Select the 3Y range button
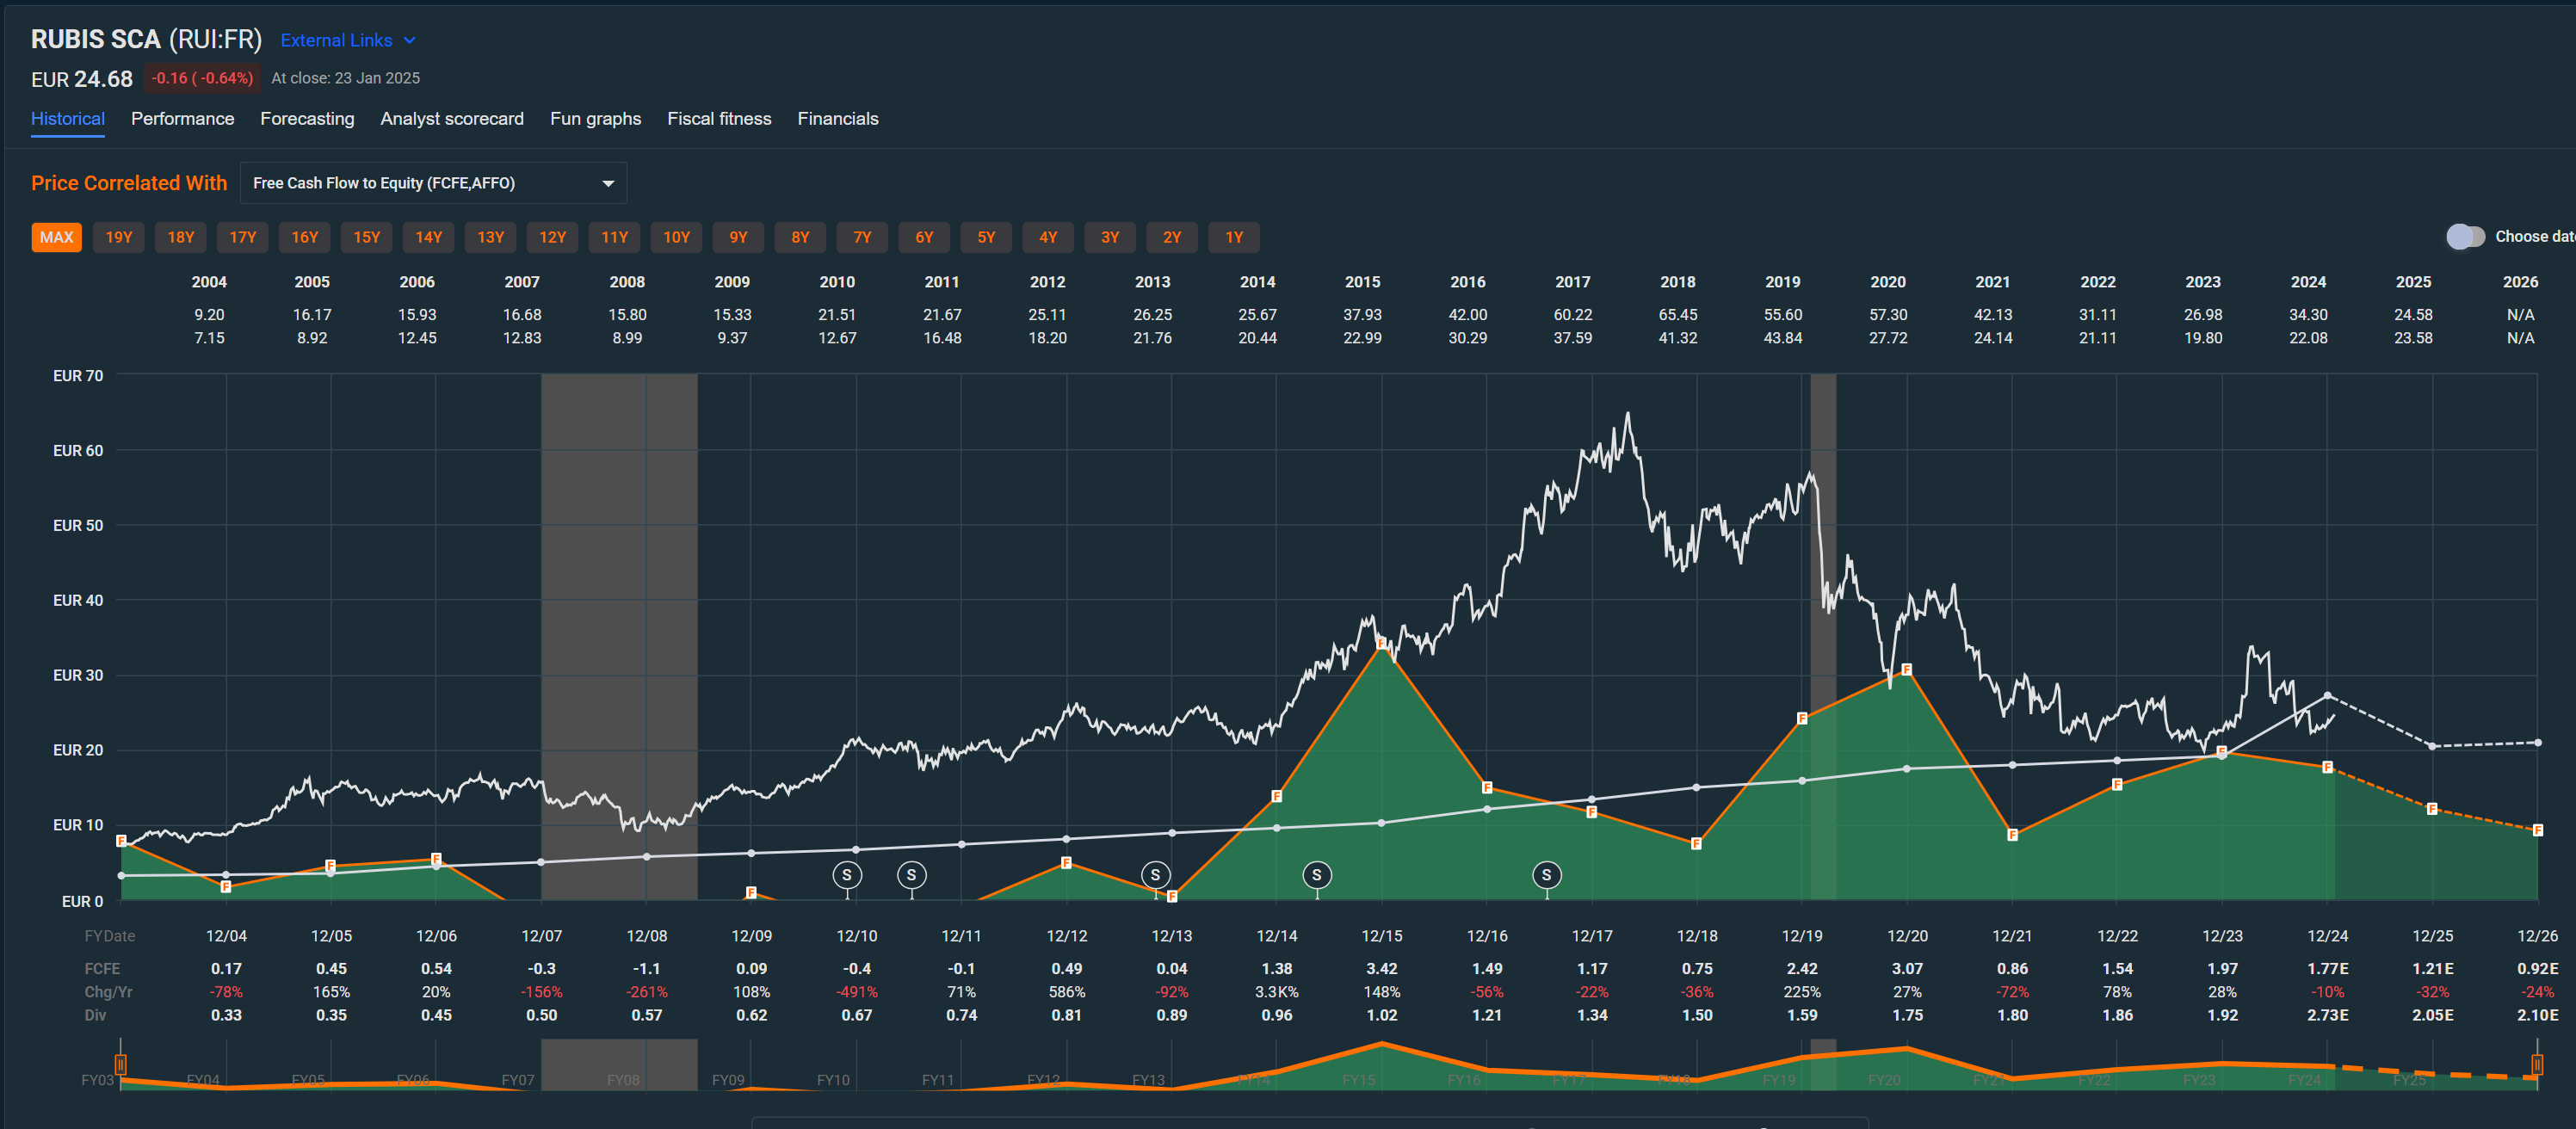2576x1129 pixels. [x=1111, y=237]
